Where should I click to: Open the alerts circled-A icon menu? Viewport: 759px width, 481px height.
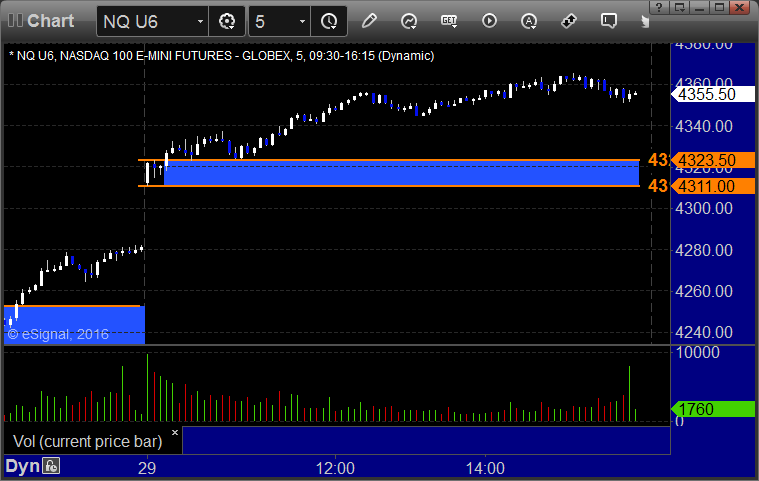point(529,21)
